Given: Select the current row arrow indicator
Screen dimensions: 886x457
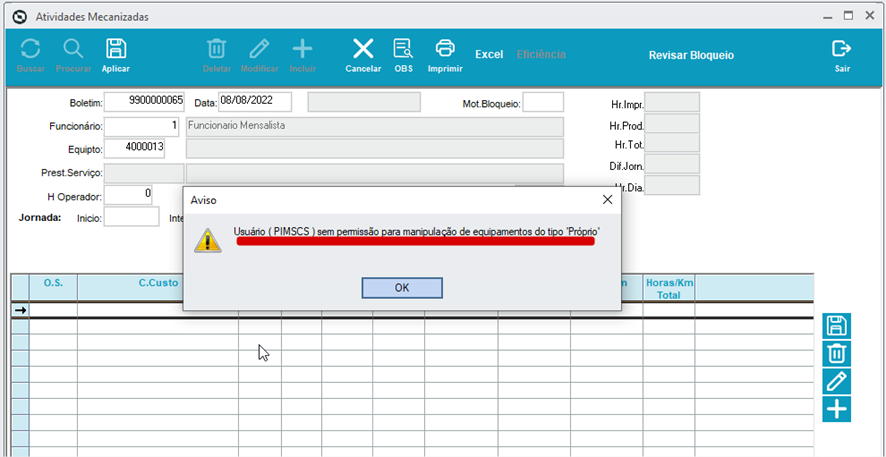Looking at the screenshot, I should 20,310.
